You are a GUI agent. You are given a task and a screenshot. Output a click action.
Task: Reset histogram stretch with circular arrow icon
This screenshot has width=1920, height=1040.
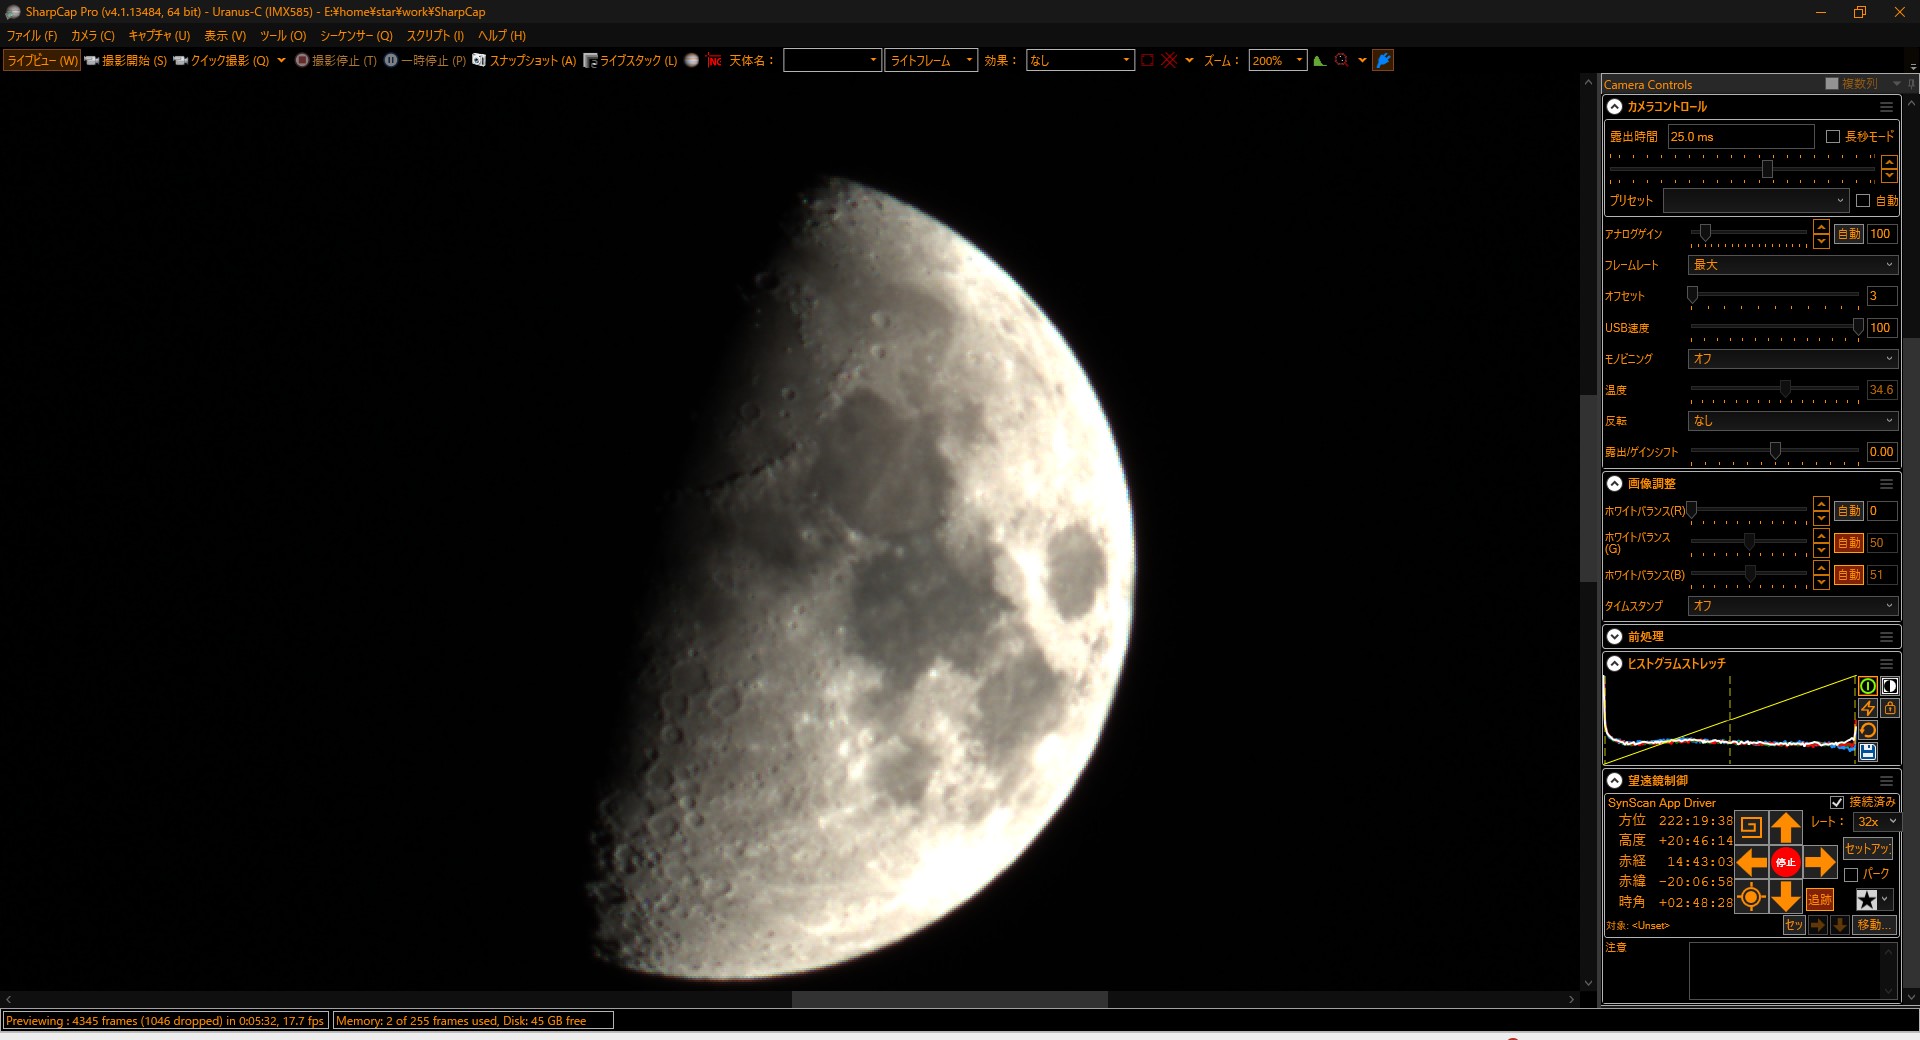point(1867,730)
